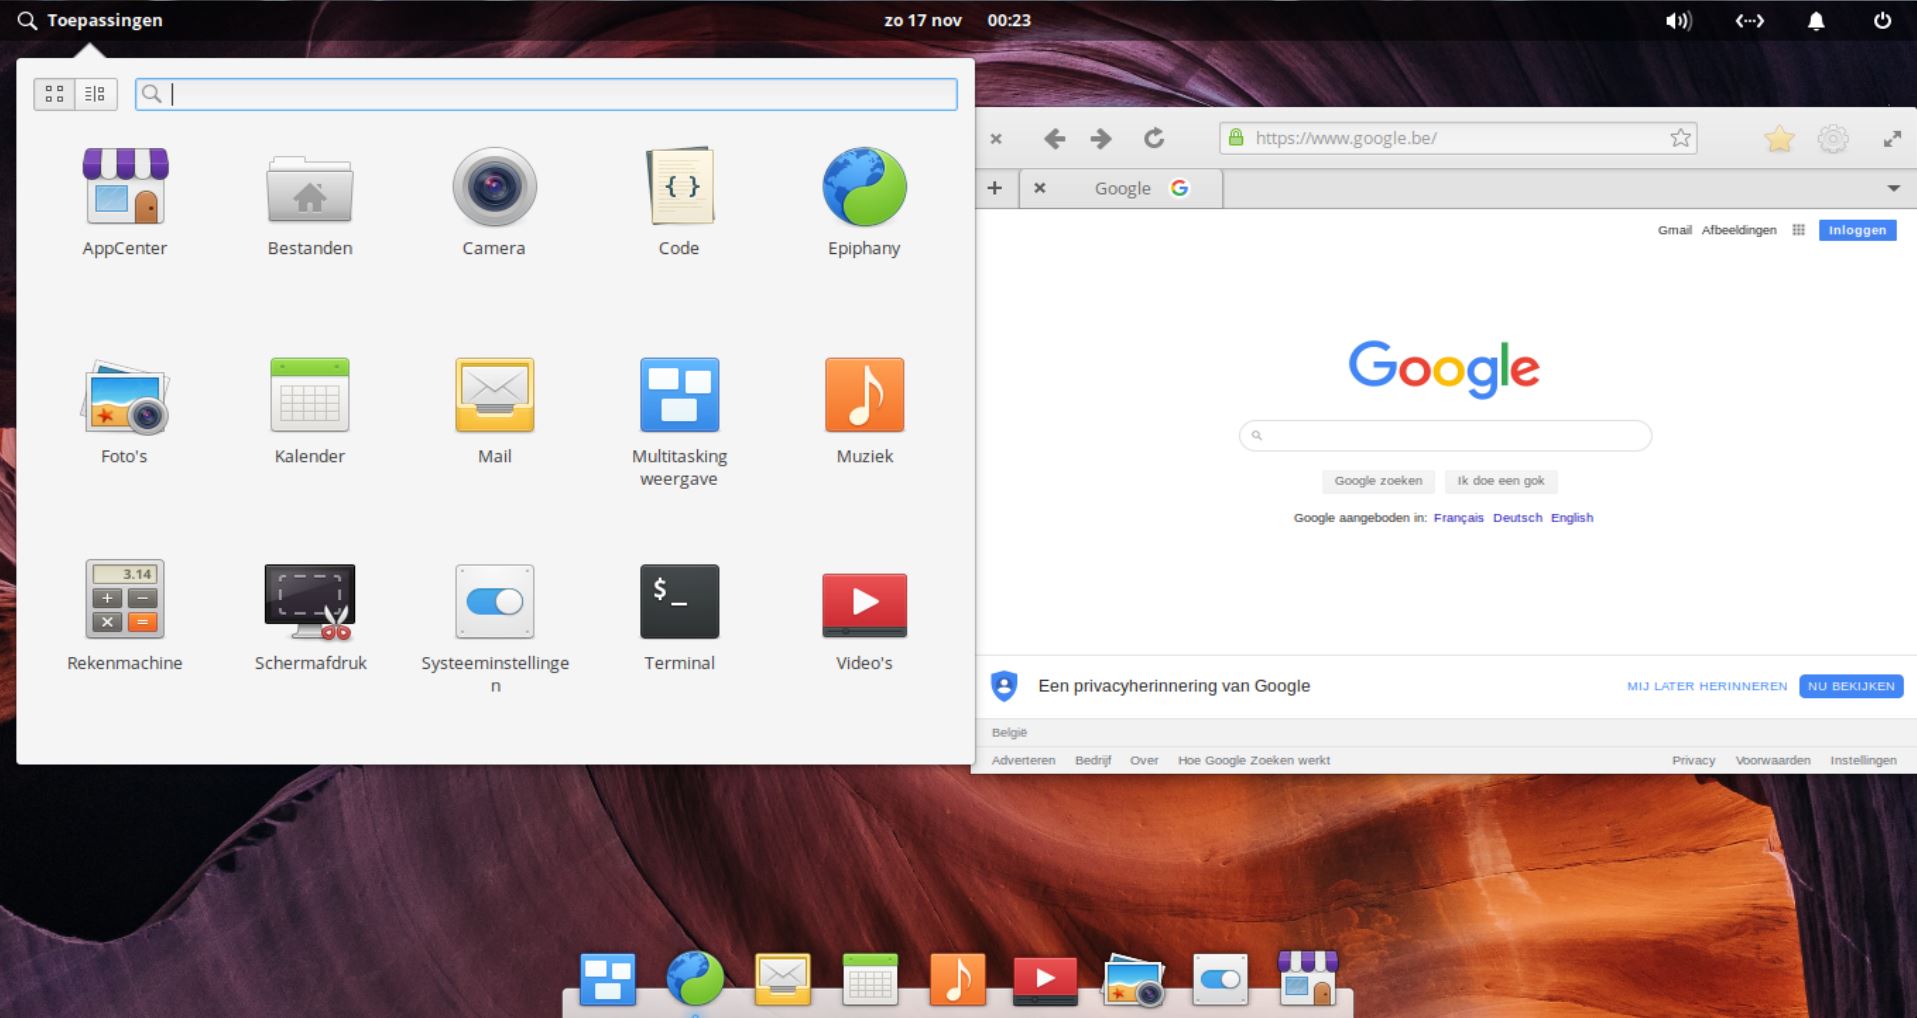1917x1018 pixels.
Task: Go back in Epiphany browser
Action: point(1054,139)
